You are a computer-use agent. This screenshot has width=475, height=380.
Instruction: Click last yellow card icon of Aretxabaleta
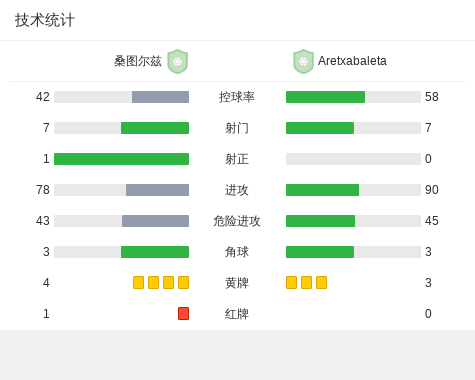click(321, 282)
